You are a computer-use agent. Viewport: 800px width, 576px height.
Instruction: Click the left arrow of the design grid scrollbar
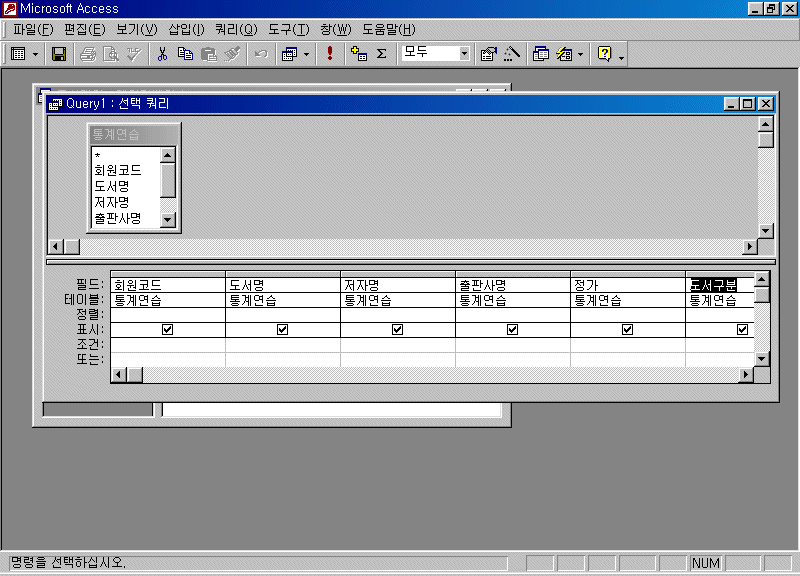119,375
